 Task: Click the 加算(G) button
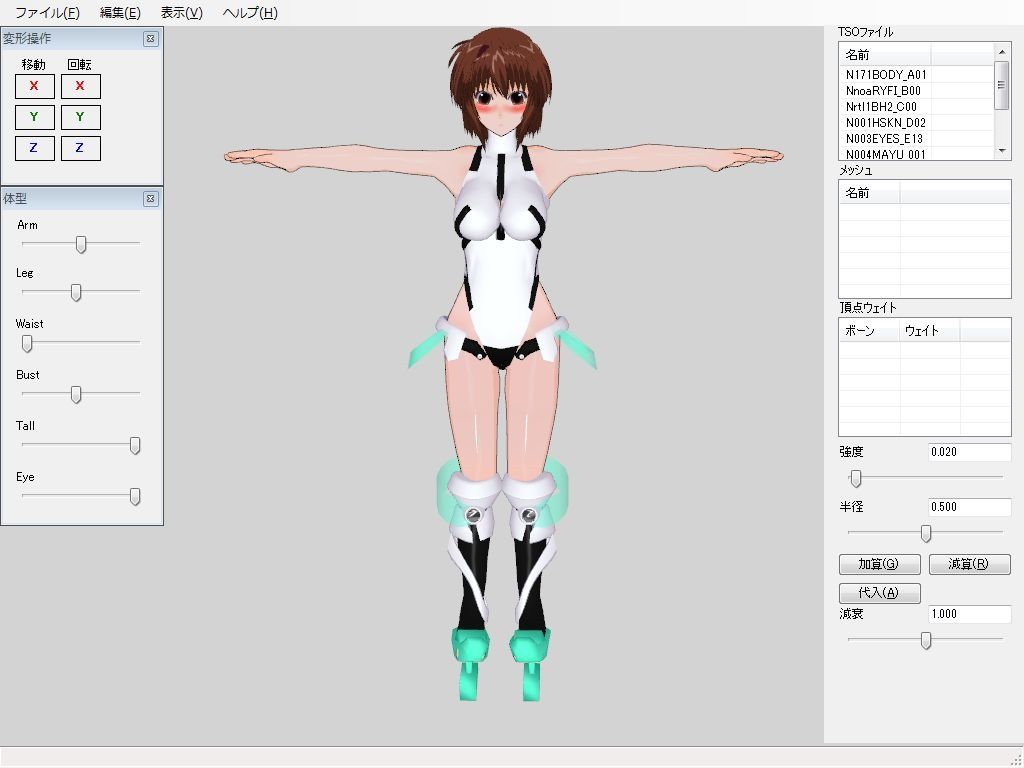click(x=879, y=564)
